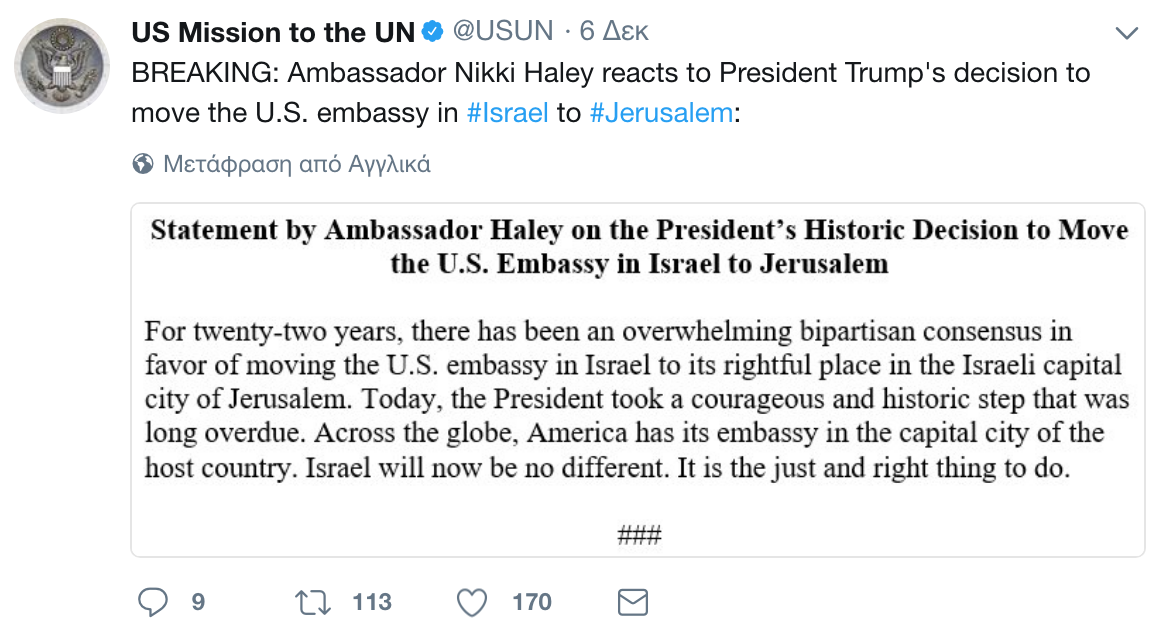Click the retweet count 113
This screenshot has height=634, width=1162.
372,602
